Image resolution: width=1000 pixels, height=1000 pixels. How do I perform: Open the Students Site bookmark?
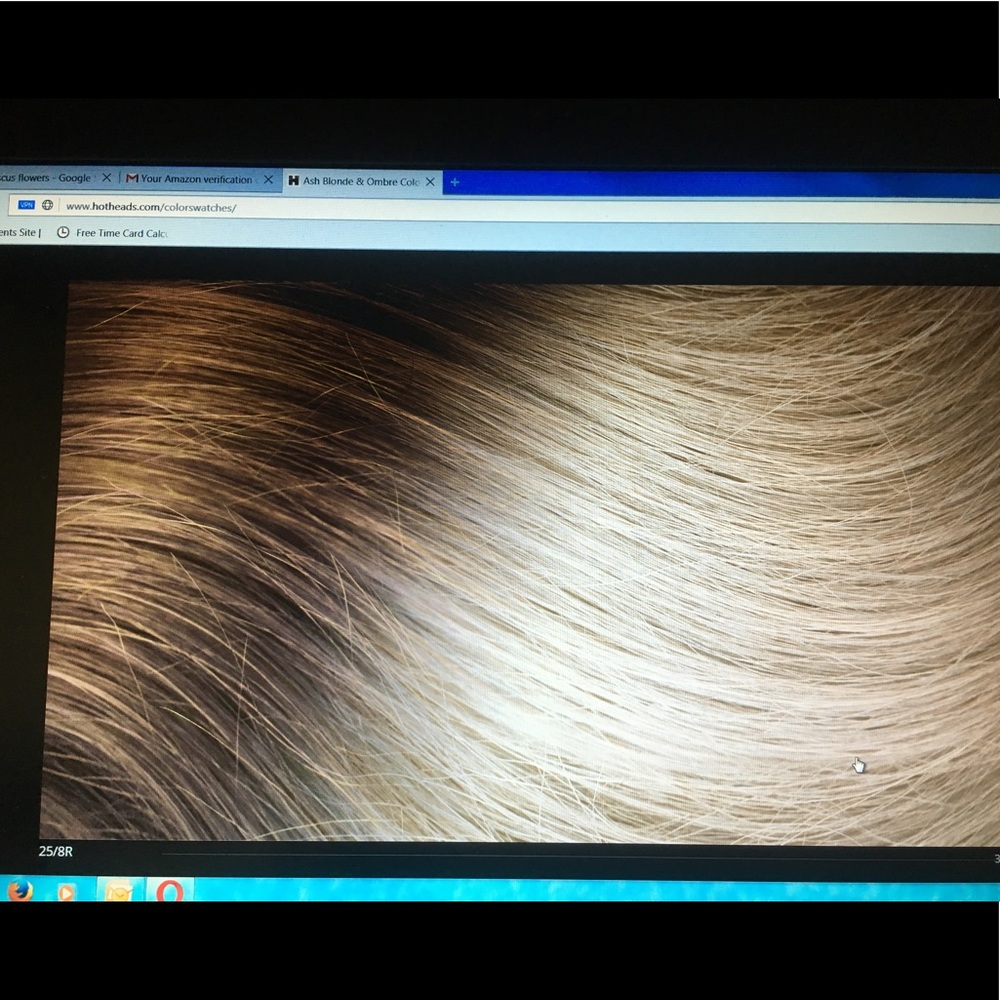pos(17,232)
